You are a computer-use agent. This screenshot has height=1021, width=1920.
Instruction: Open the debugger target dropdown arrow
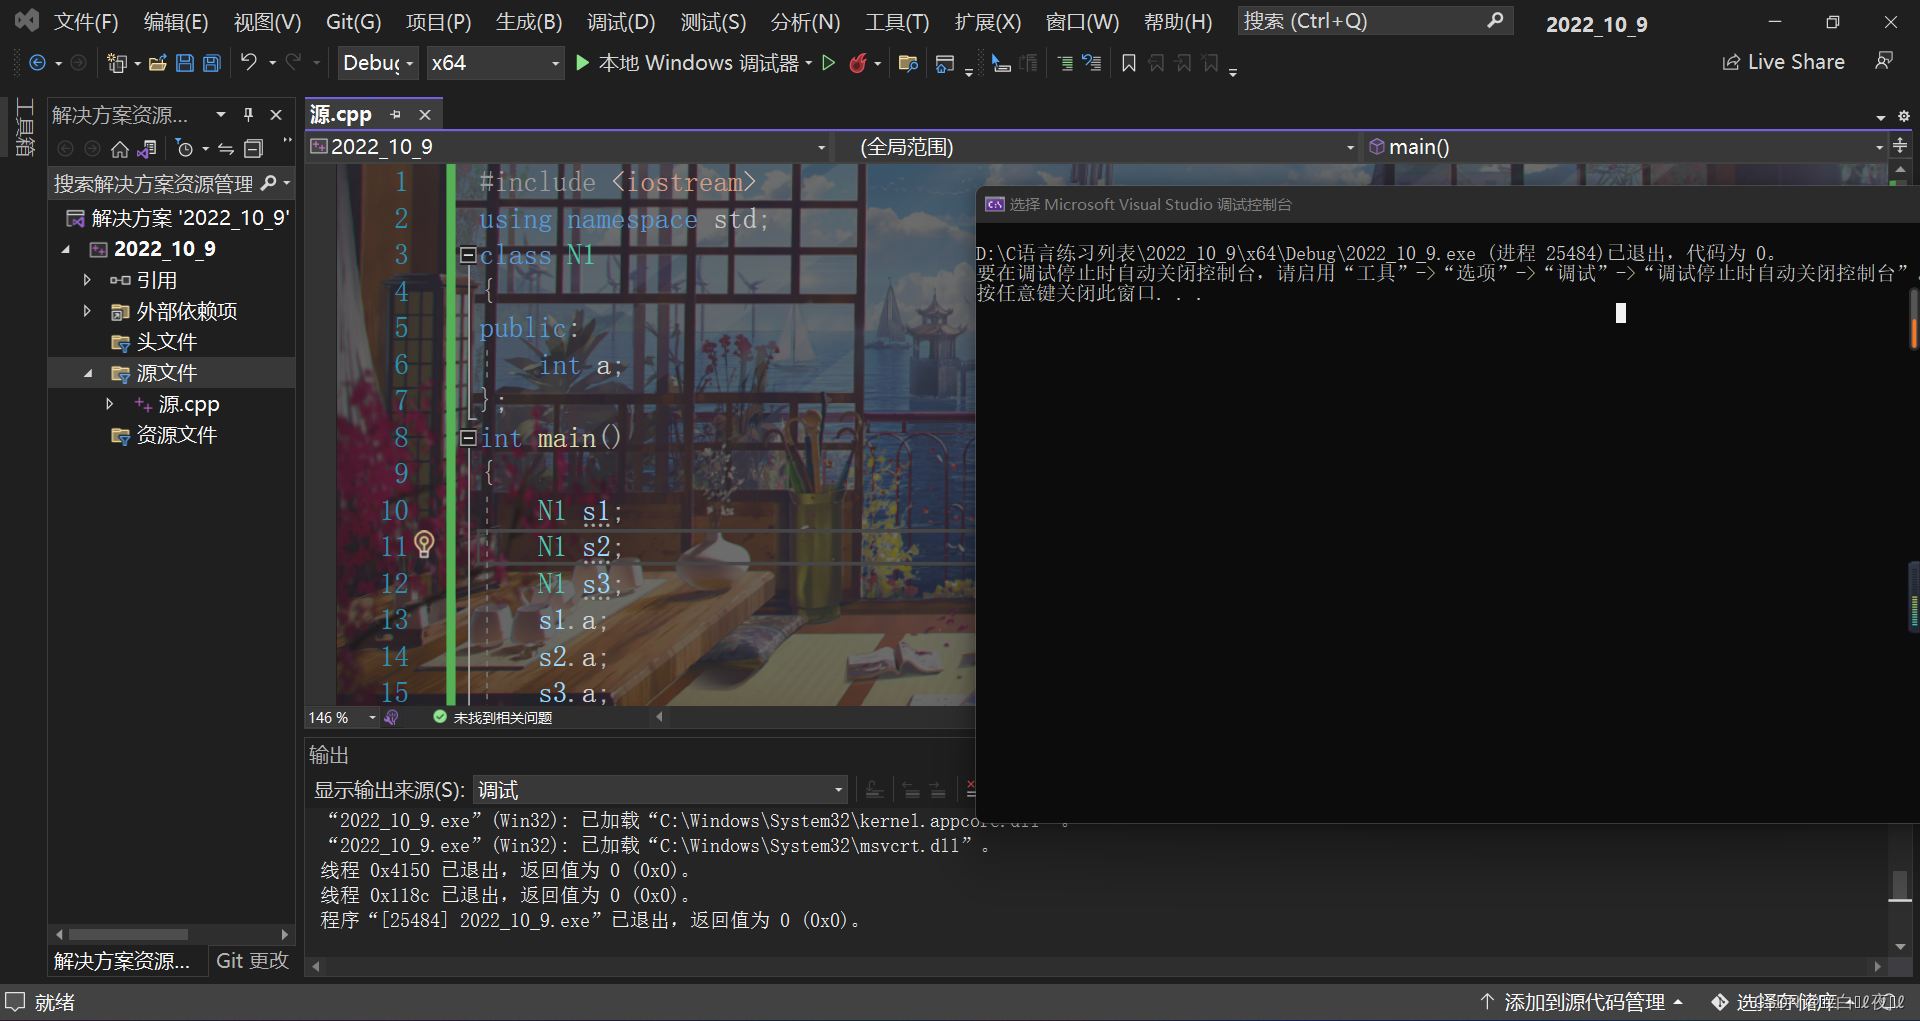pyautogui.click(x=809, y=63)
